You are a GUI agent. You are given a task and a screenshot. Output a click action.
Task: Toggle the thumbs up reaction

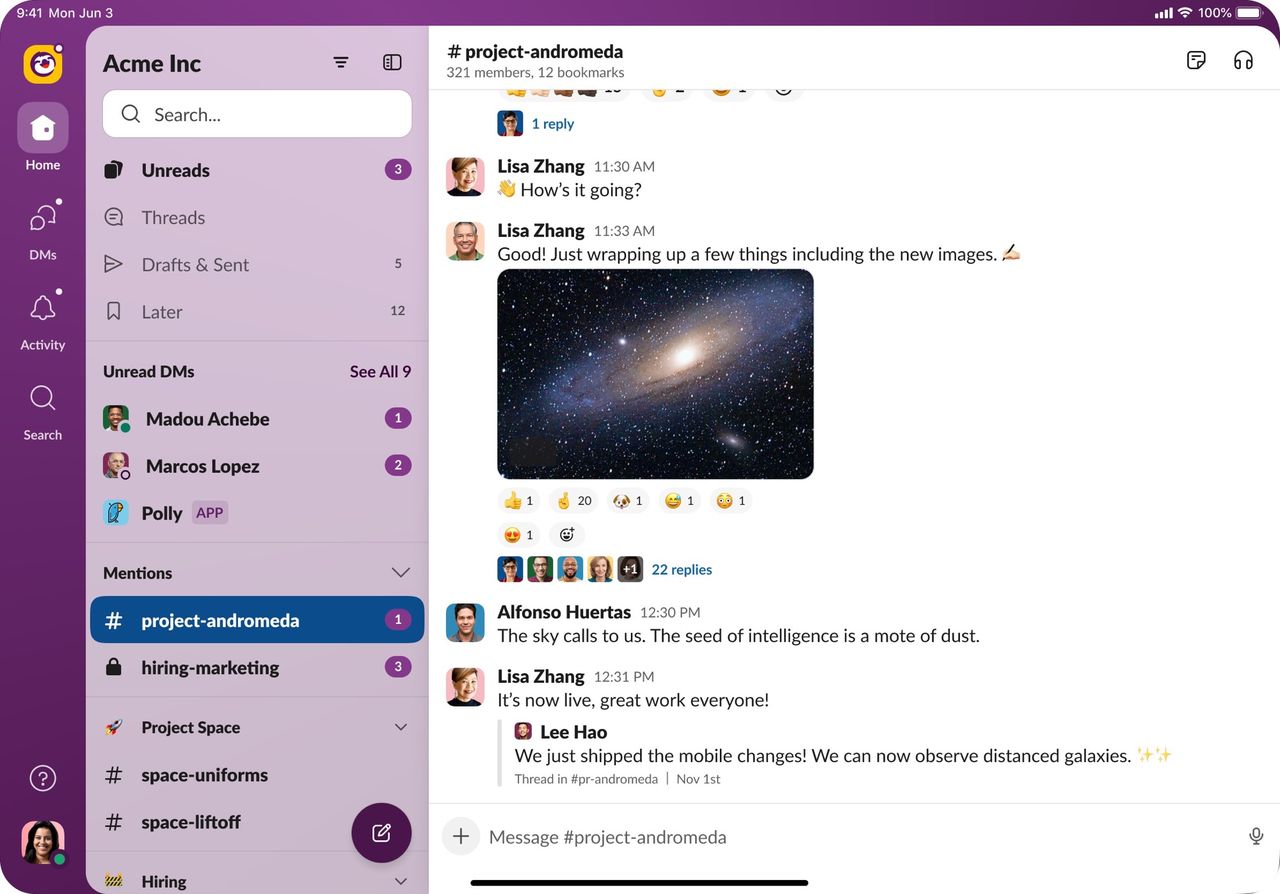point(518,501)
